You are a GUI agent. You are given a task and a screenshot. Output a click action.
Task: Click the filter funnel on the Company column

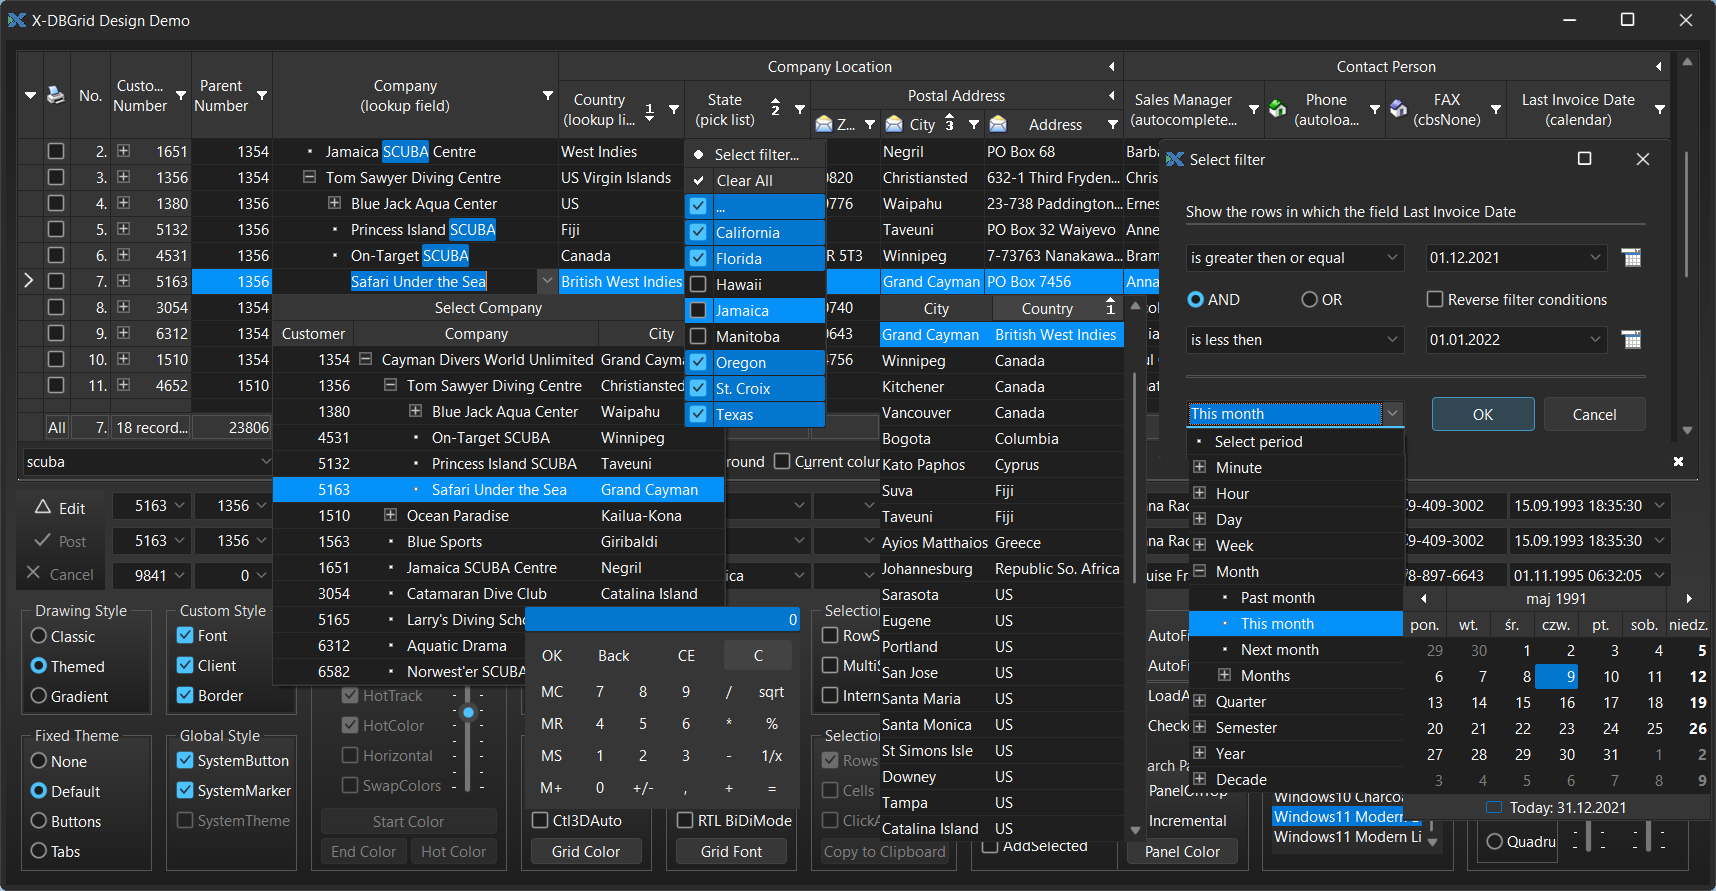coord(548,96)
